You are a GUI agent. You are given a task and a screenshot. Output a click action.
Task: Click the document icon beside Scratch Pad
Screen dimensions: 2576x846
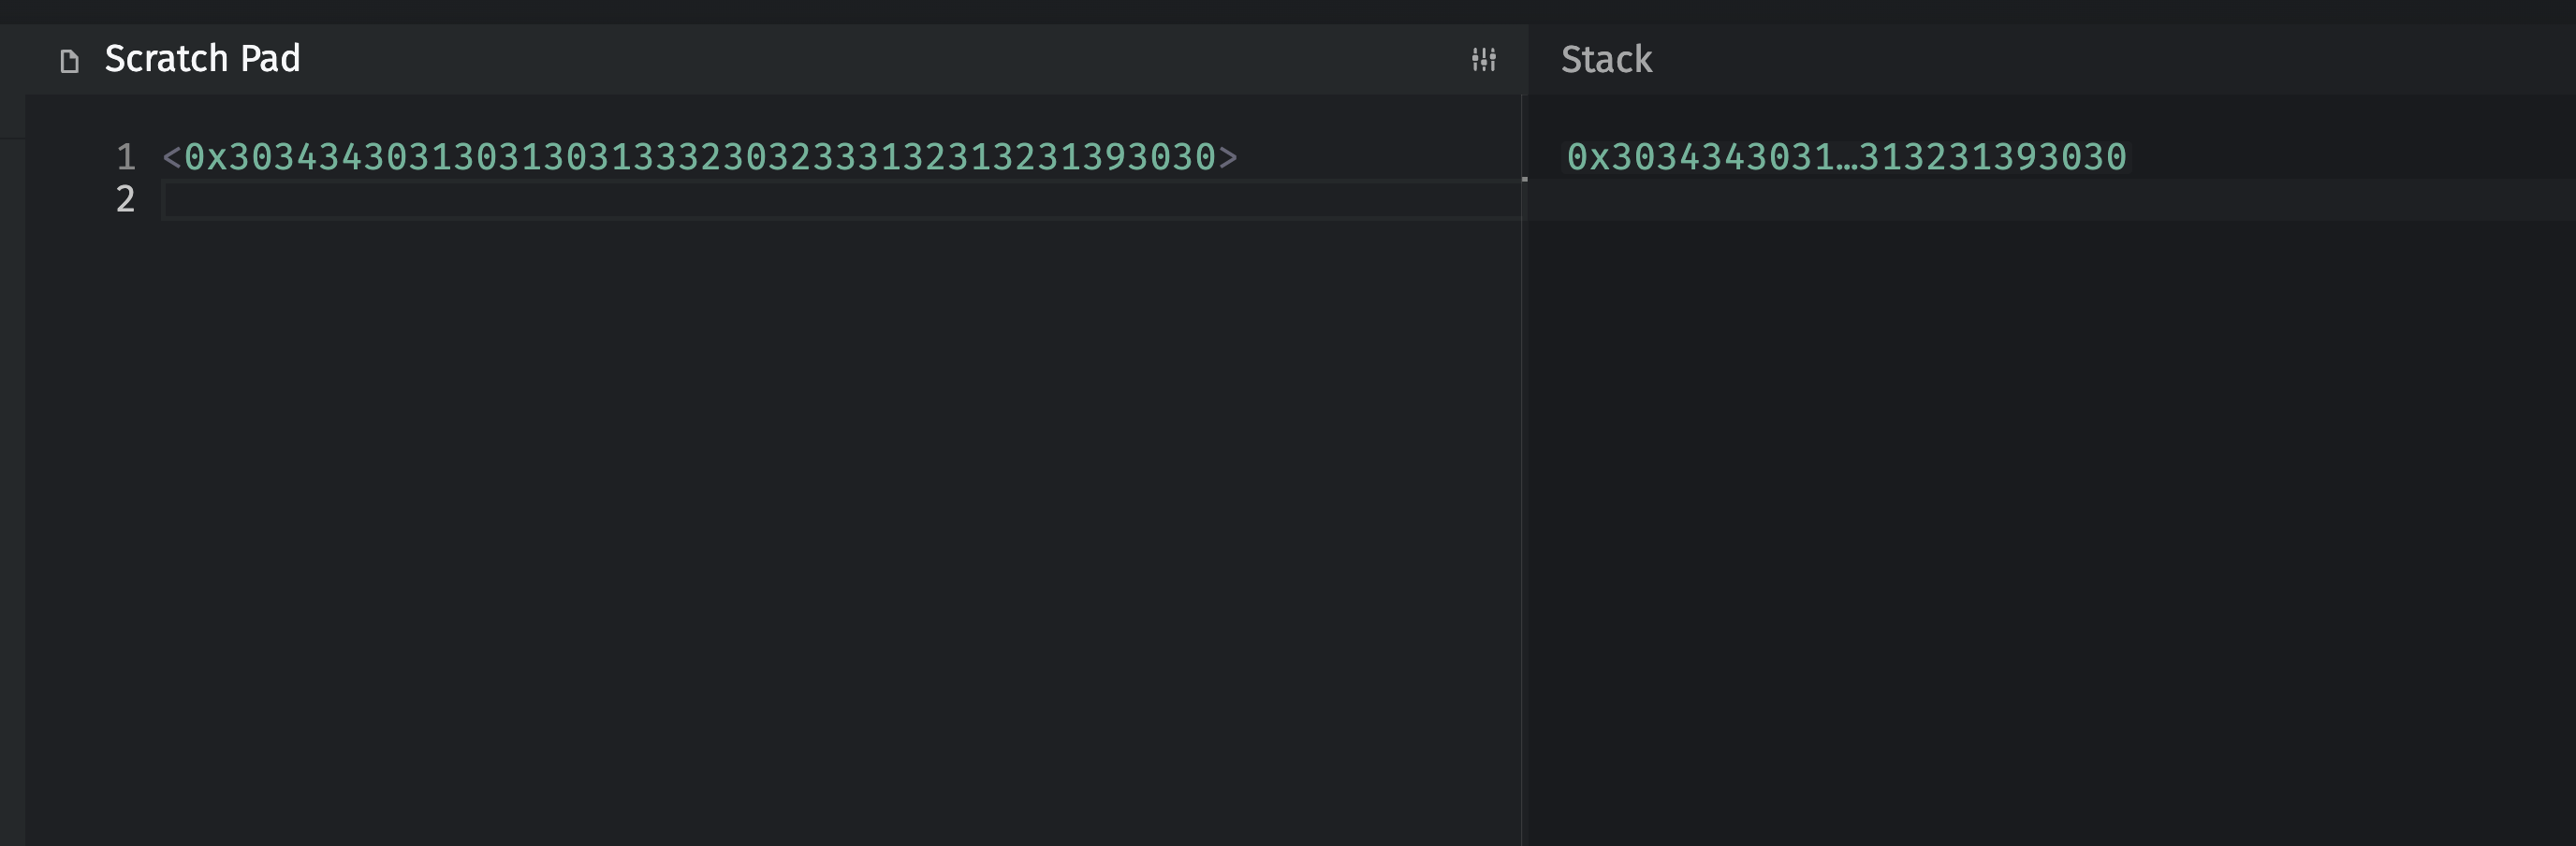click(x=69, y=61)
